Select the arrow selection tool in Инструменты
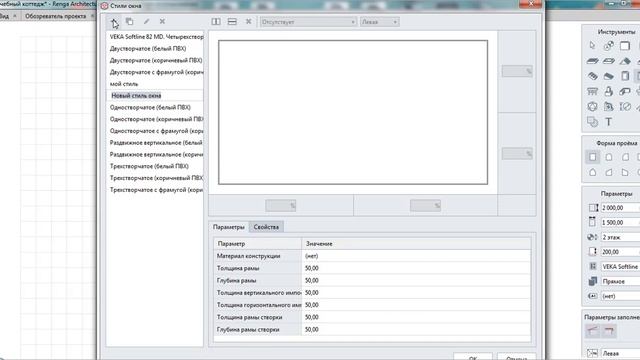The image size is (640, 360). [x=593, y=46]
